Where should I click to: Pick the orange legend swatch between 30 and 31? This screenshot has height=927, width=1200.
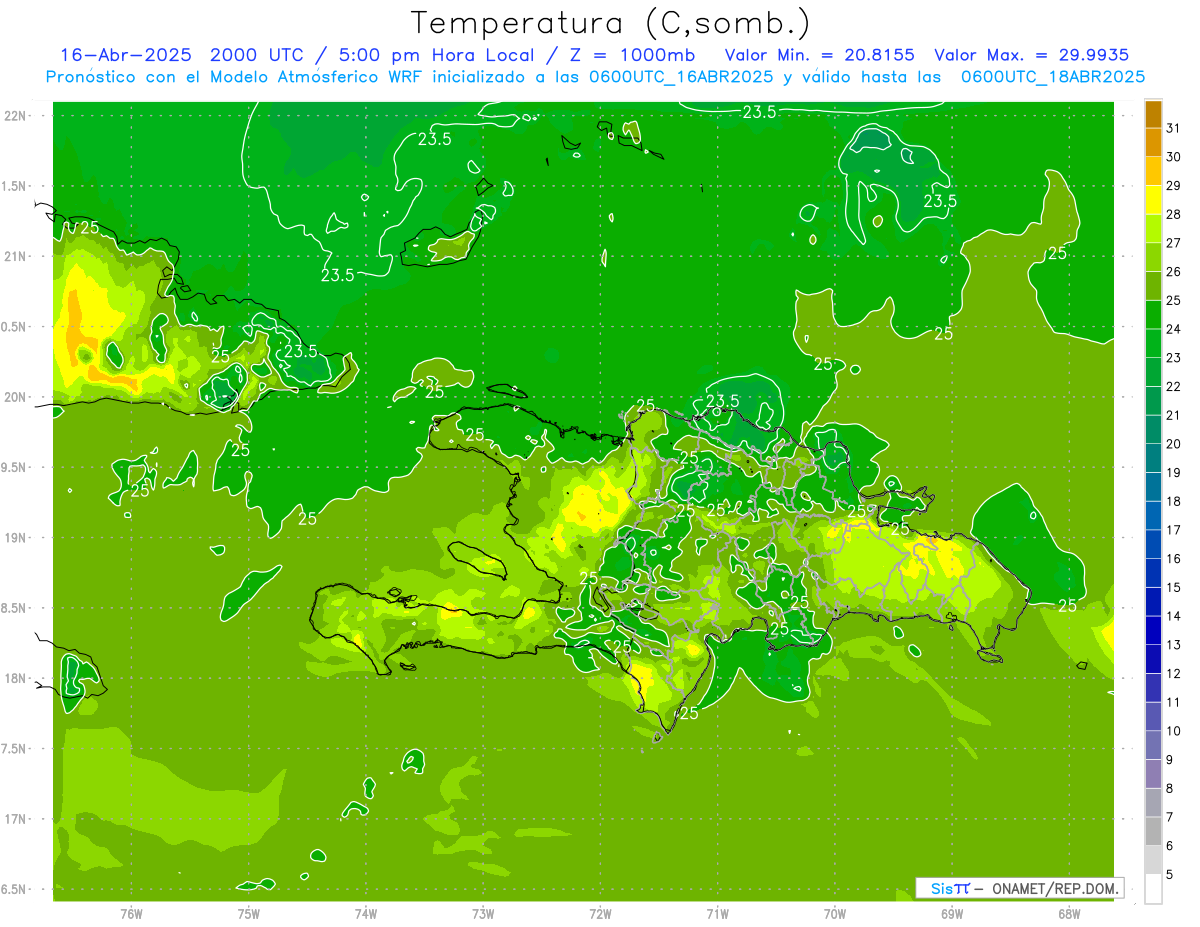point(1153,142)
